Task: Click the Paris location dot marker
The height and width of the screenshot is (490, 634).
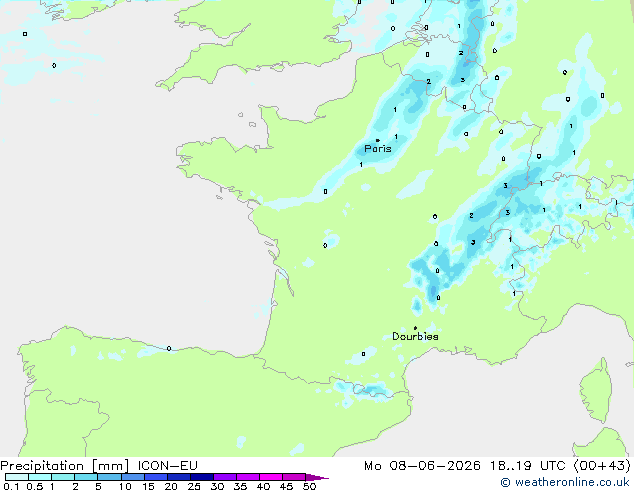Action: (x=378, y=140)
